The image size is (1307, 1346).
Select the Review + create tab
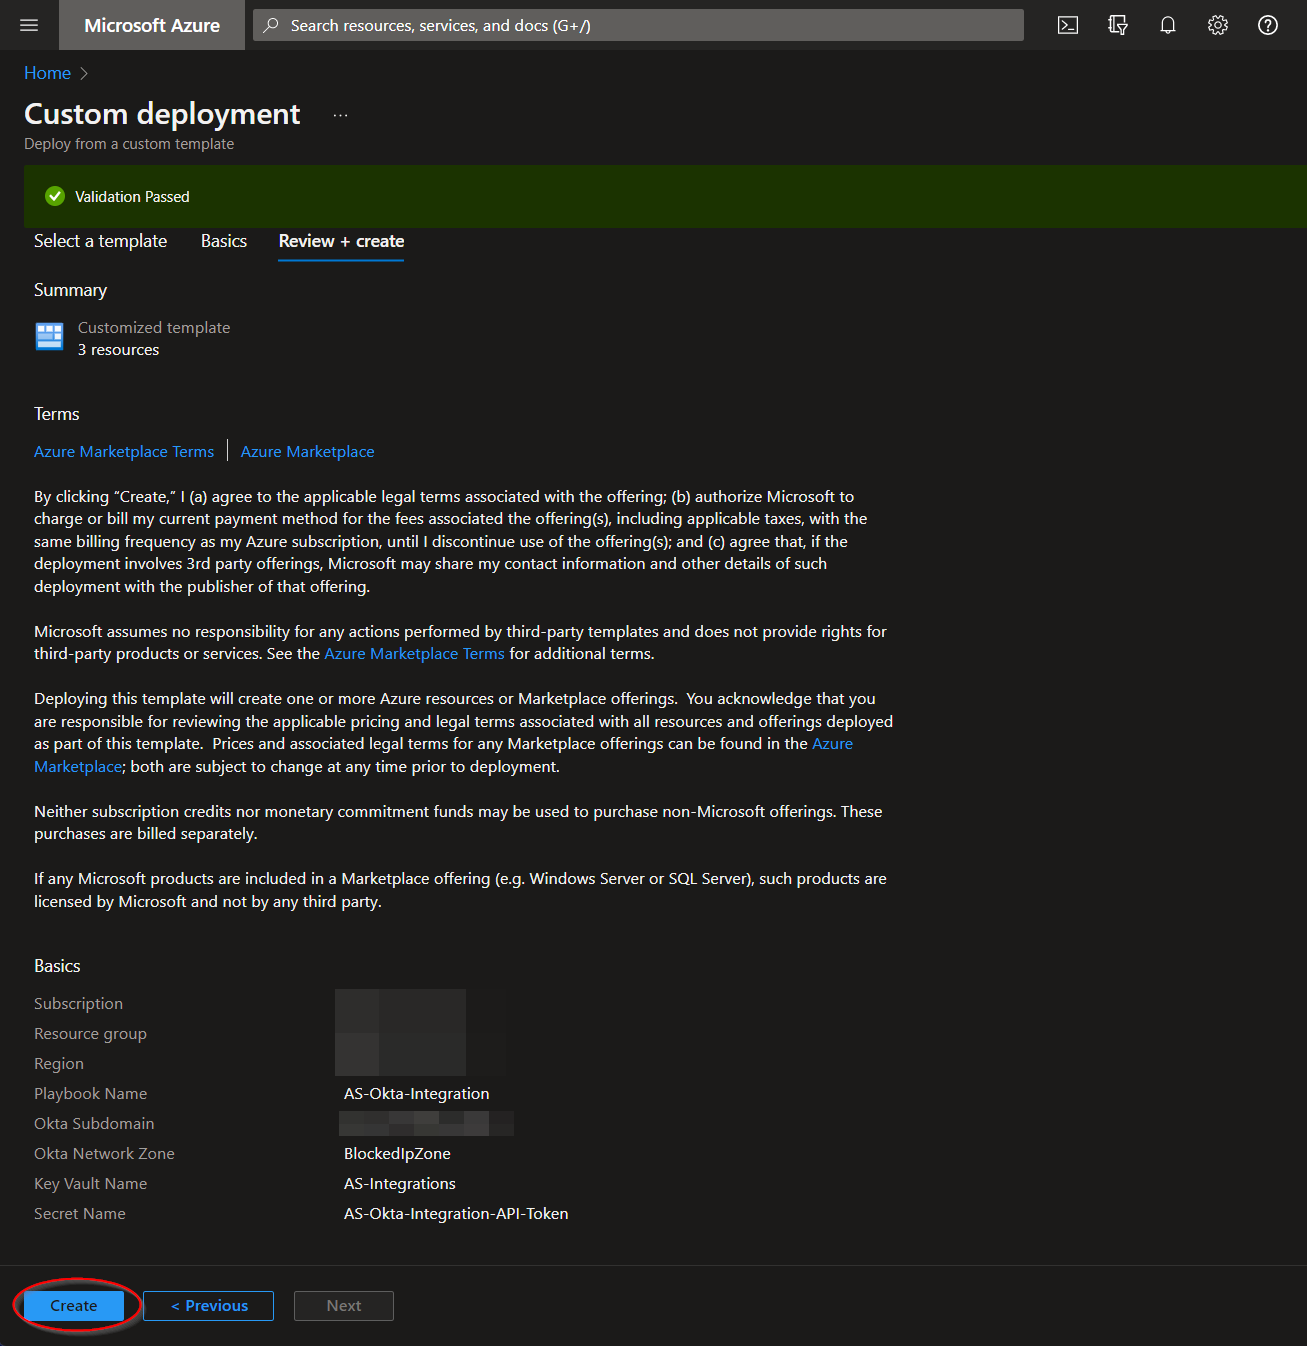341,241
